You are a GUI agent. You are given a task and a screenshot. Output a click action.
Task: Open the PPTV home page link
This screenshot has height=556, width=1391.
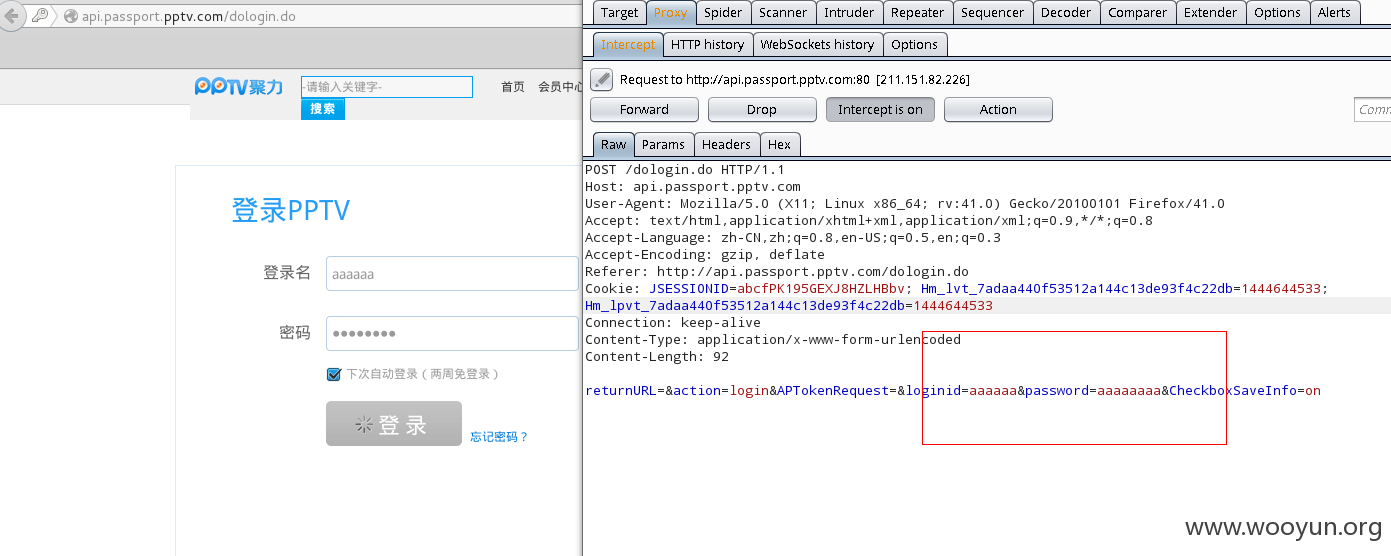point(513,87)
